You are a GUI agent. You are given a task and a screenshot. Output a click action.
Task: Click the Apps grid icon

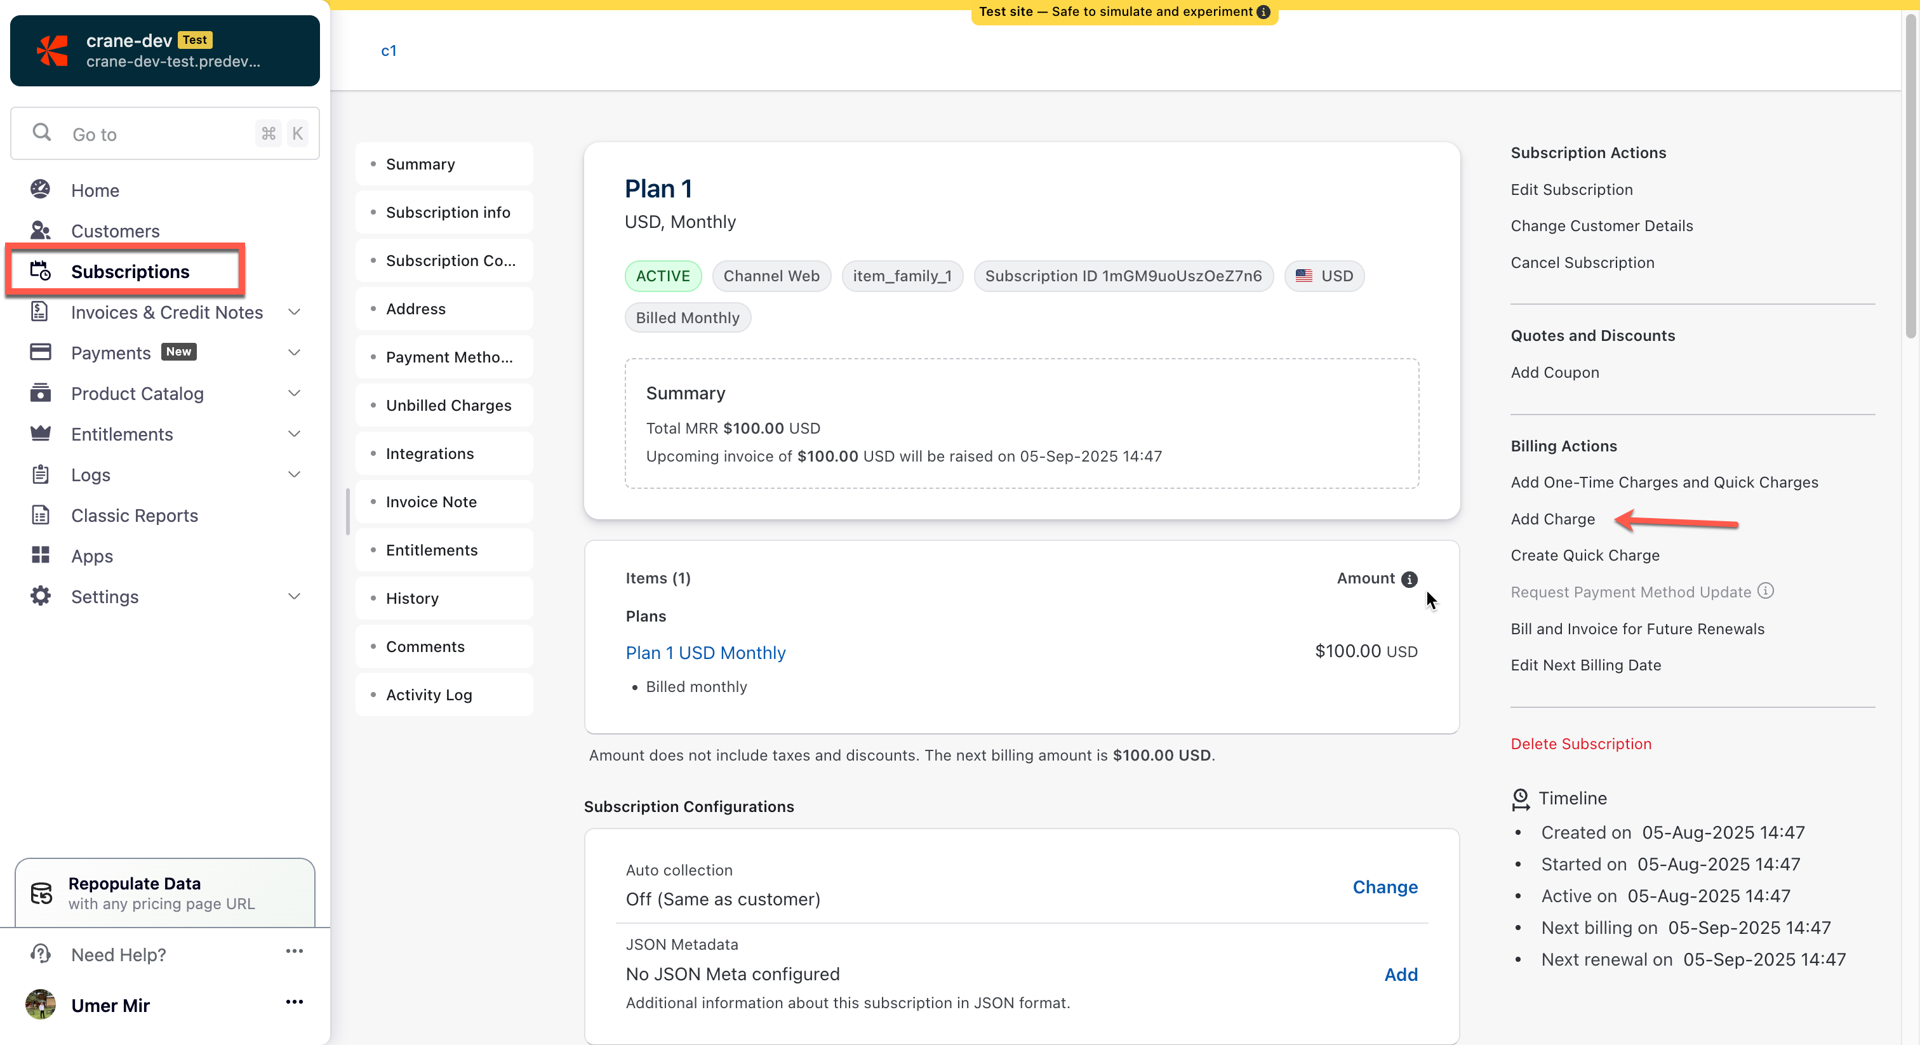pos(40,556)
